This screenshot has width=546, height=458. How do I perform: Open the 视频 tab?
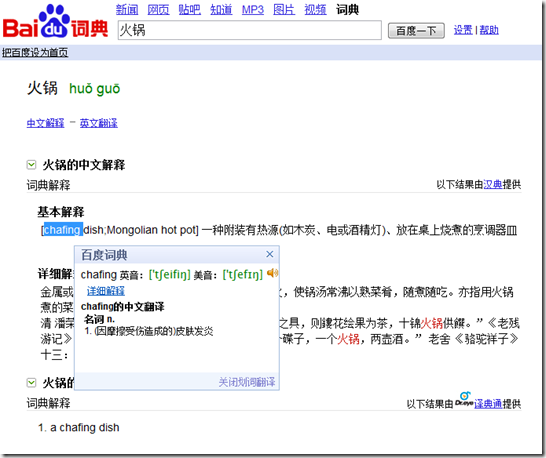(315, 10)
